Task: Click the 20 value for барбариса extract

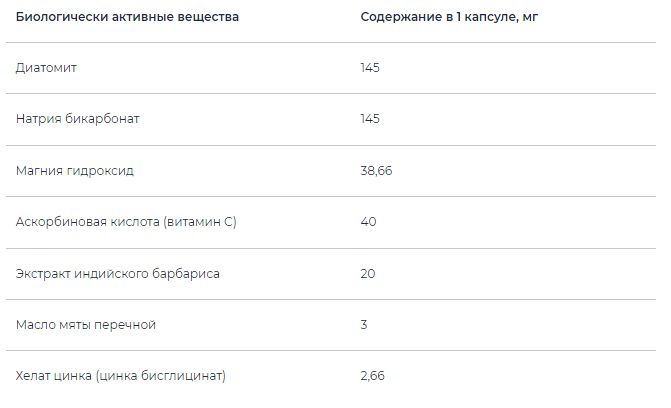Action: pyautogui.click(x=368, y=273)
